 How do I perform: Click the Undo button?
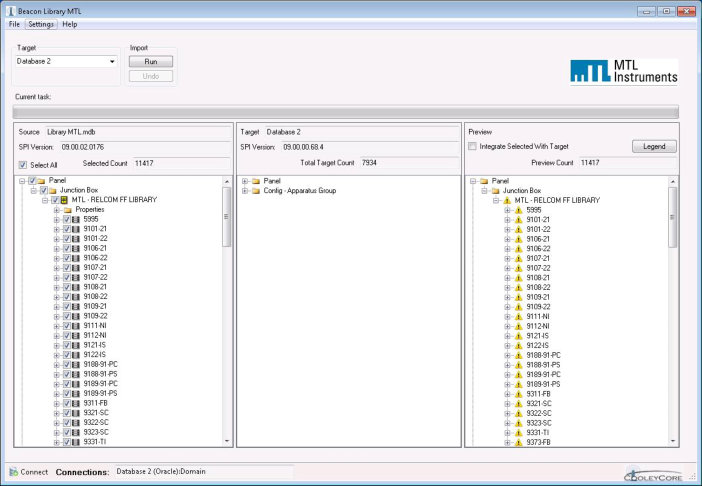point(151,76)
